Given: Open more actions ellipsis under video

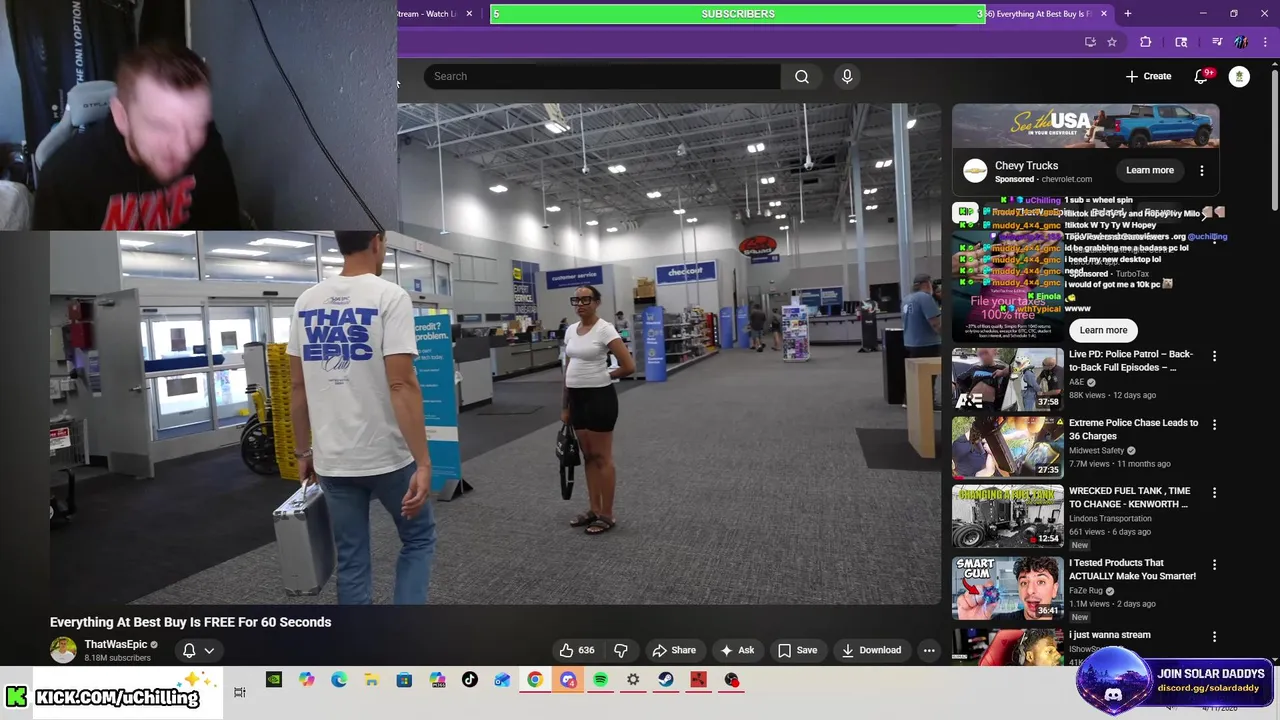Looking at the screenshot, I should tap(929, 650).
